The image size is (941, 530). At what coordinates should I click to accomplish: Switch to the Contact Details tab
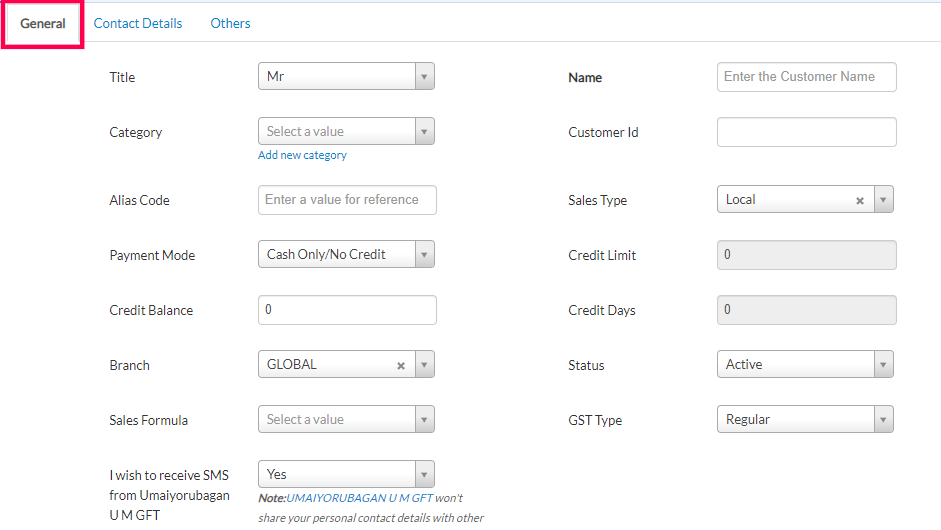(138, 23)
